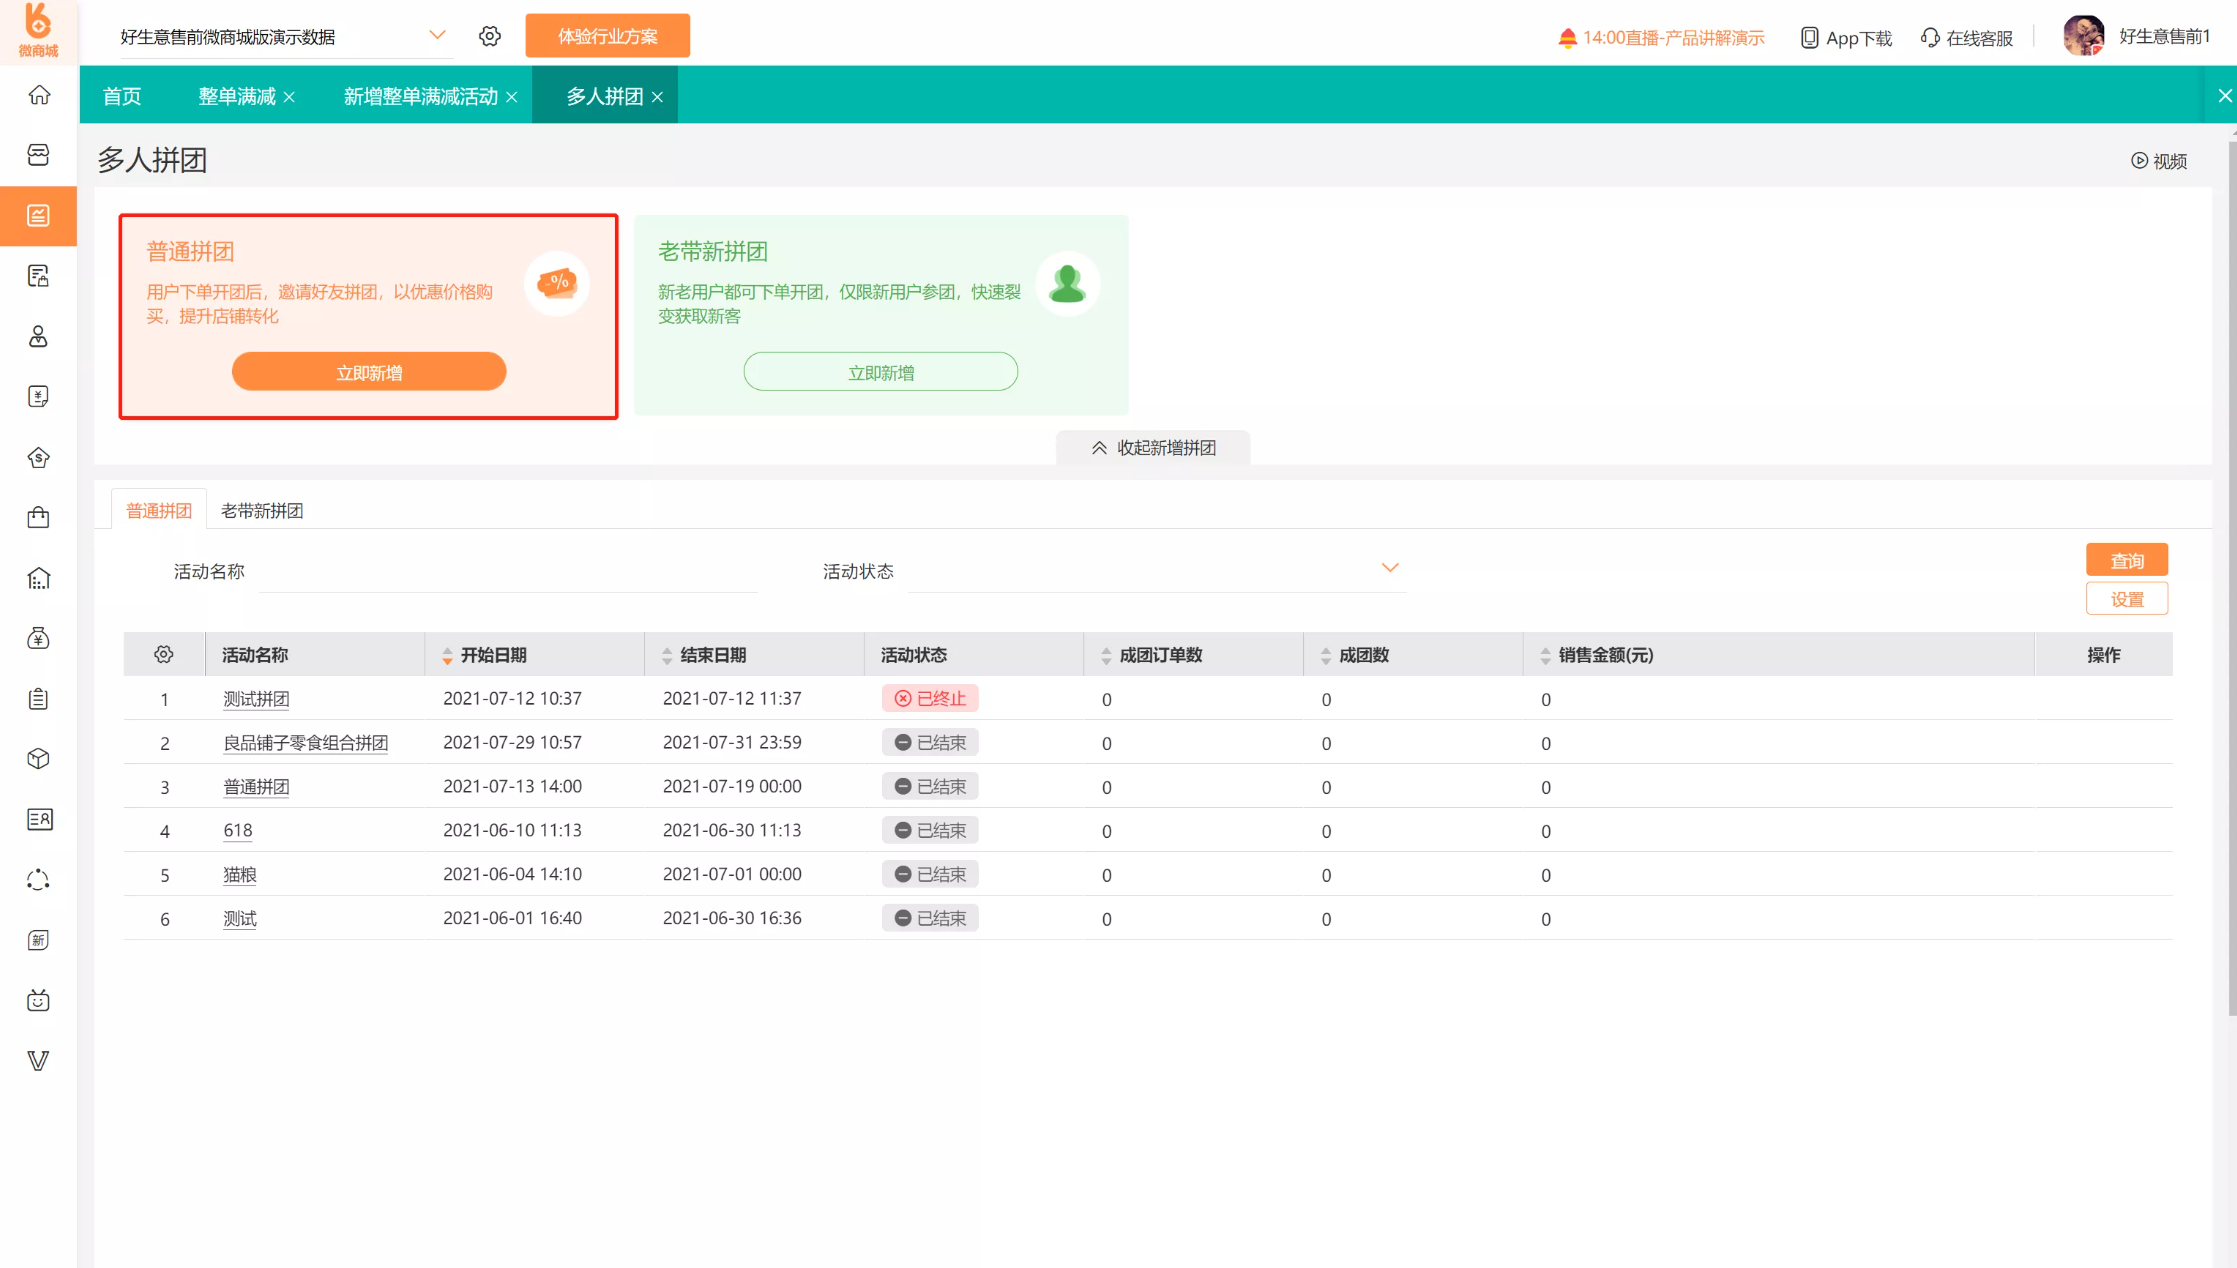Click the home icon in sidebar
Viewport: 2237px width, 1268px height.
[38, 95]
